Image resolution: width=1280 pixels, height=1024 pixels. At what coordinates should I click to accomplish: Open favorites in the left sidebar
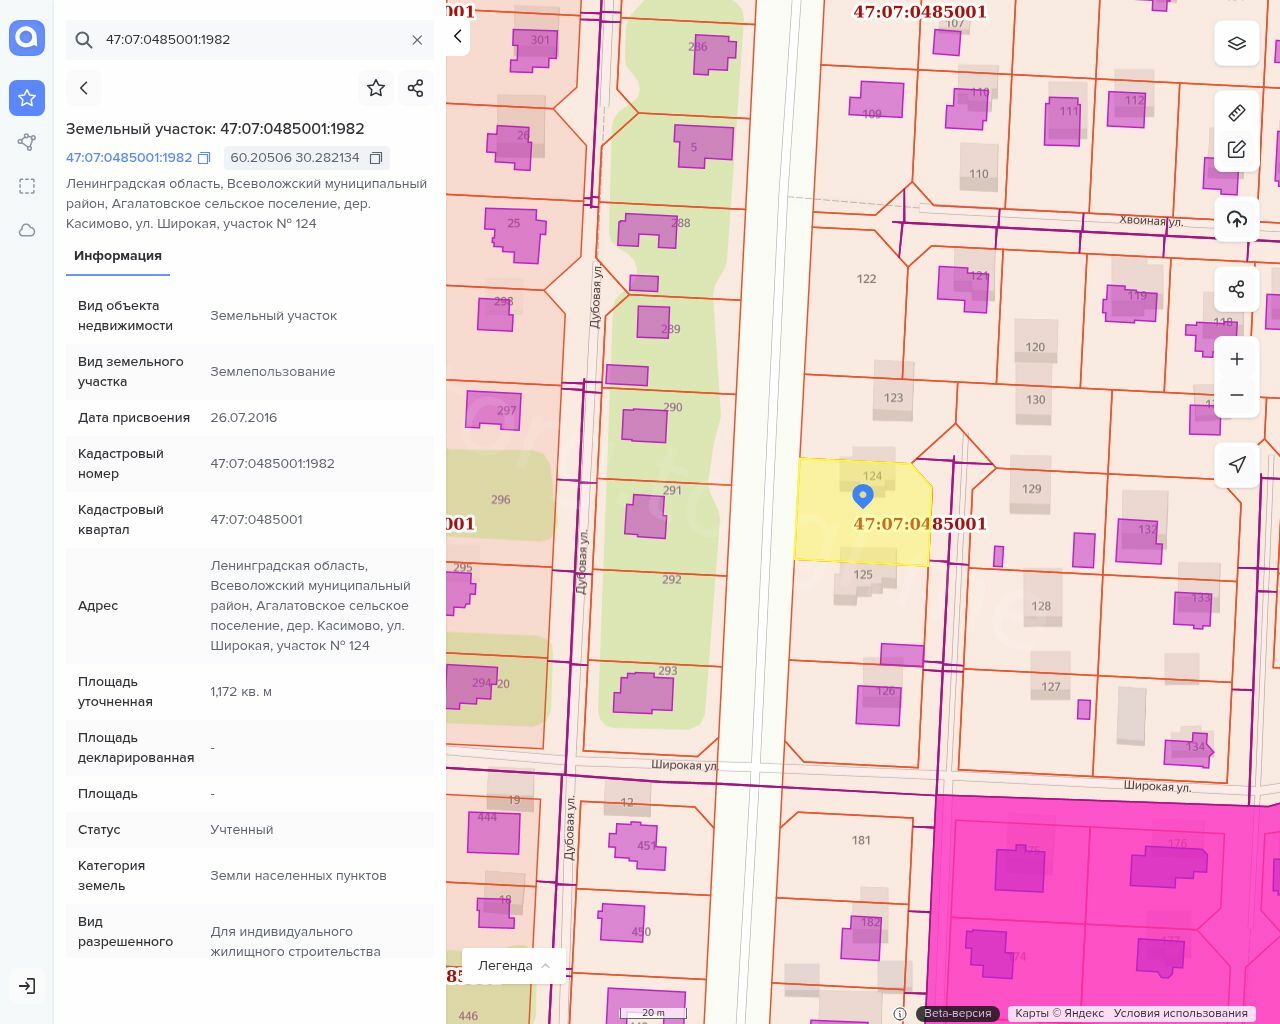27,98
